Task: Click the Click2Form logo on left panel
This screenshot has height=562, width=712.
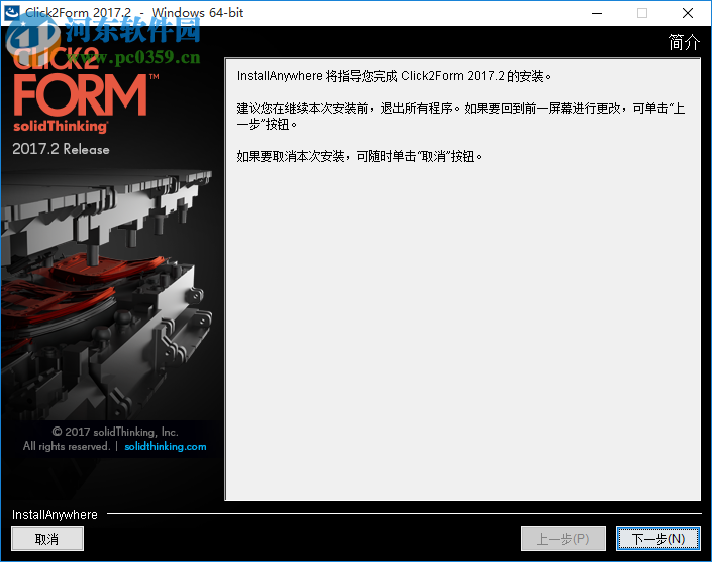Action: [85, 89]
